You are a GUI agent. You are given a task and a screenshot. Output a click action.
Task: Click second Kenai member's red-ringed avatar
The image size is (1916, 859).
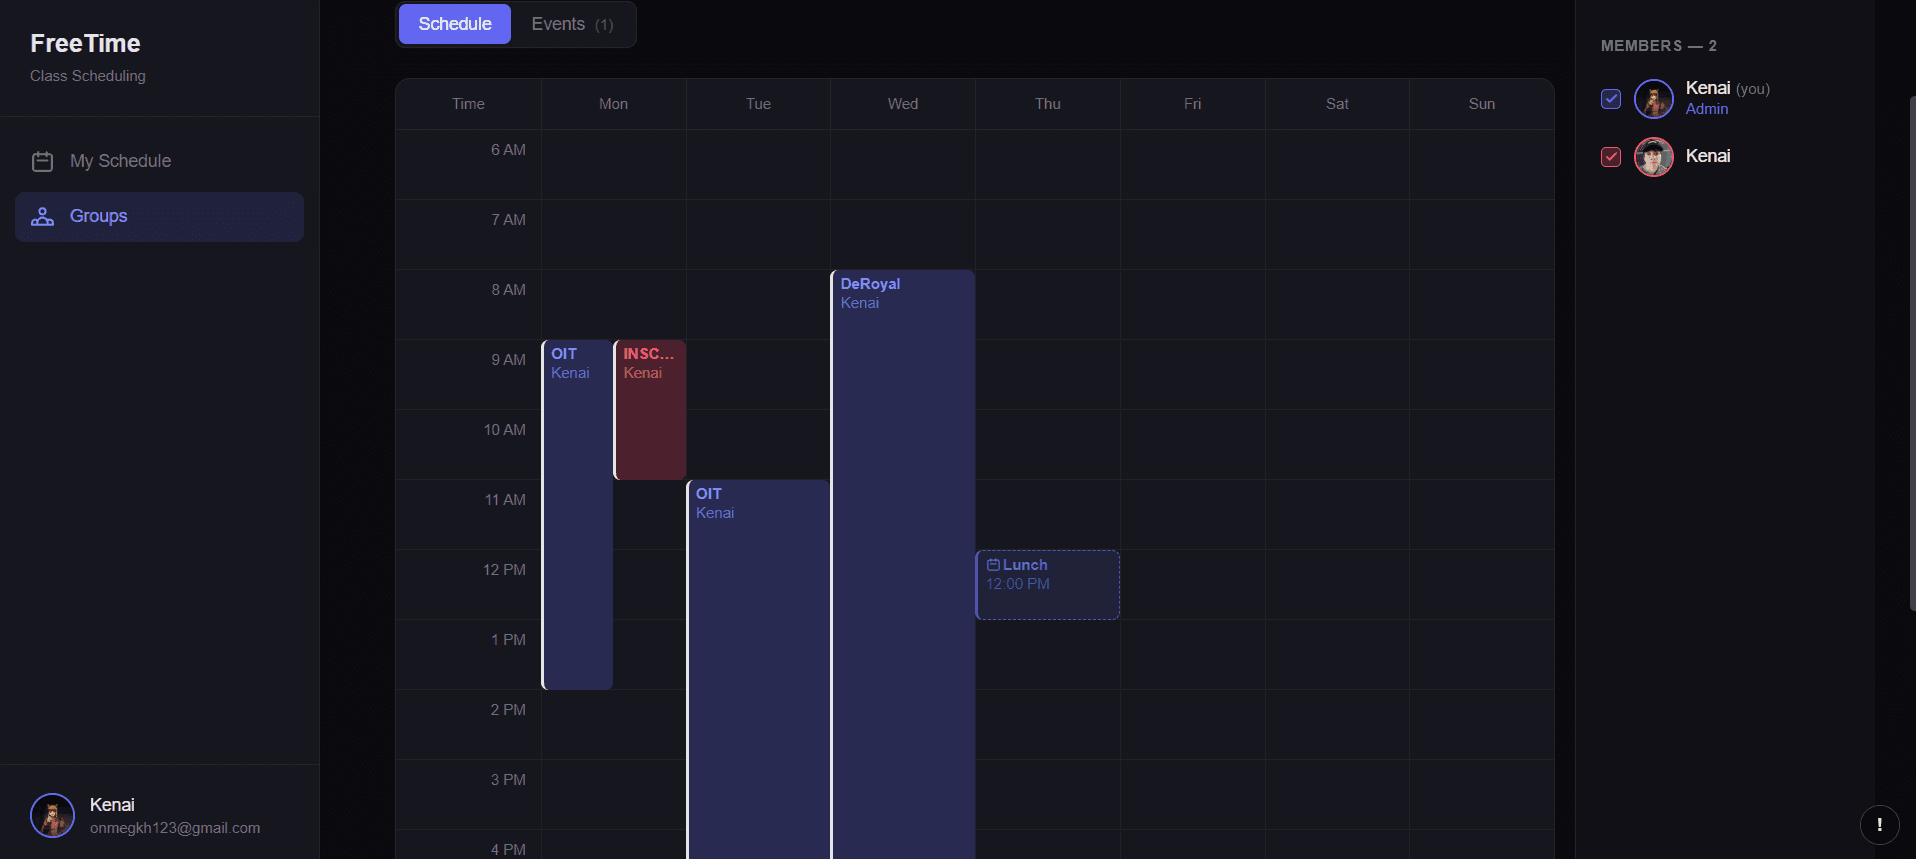(x=1653, y=157)
